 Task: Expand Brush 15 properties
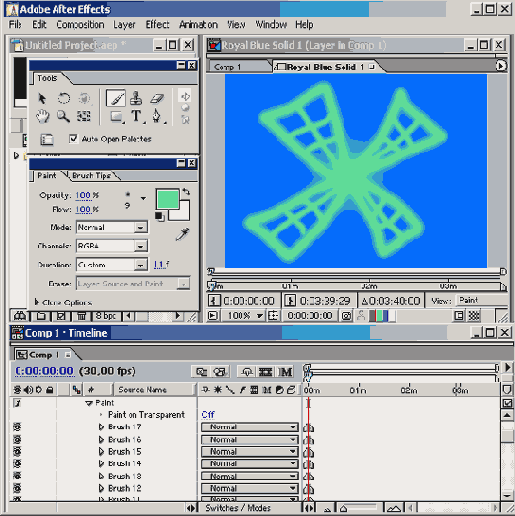click(102, 452)
